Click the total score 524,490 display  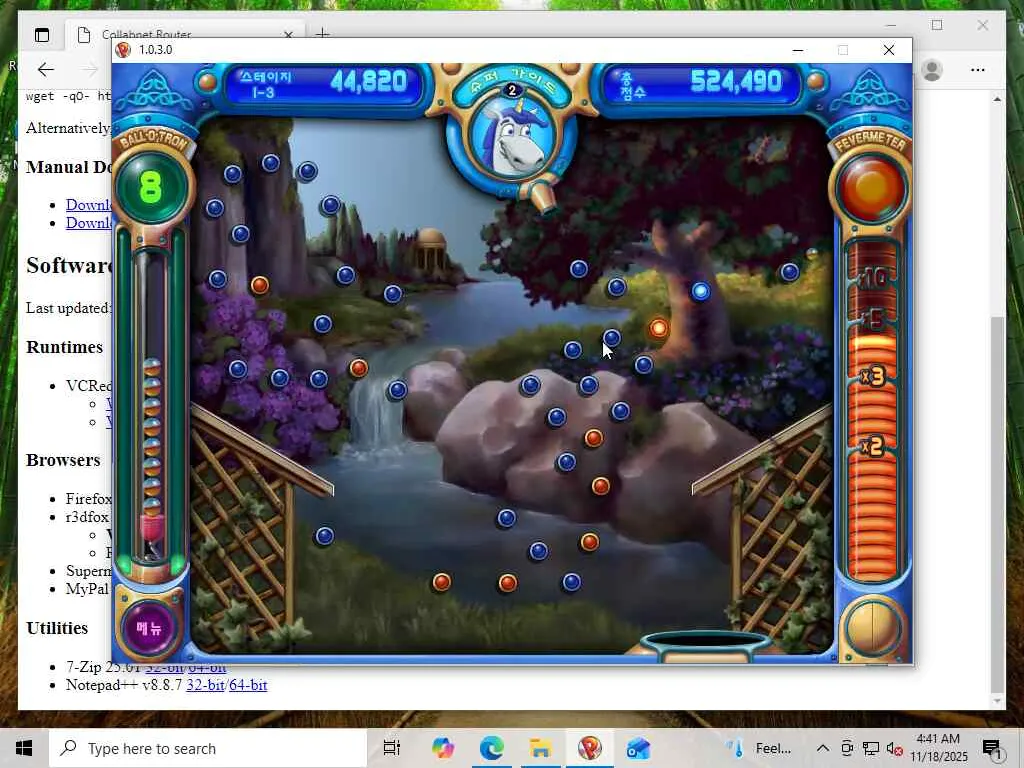(x=736, y=81)
